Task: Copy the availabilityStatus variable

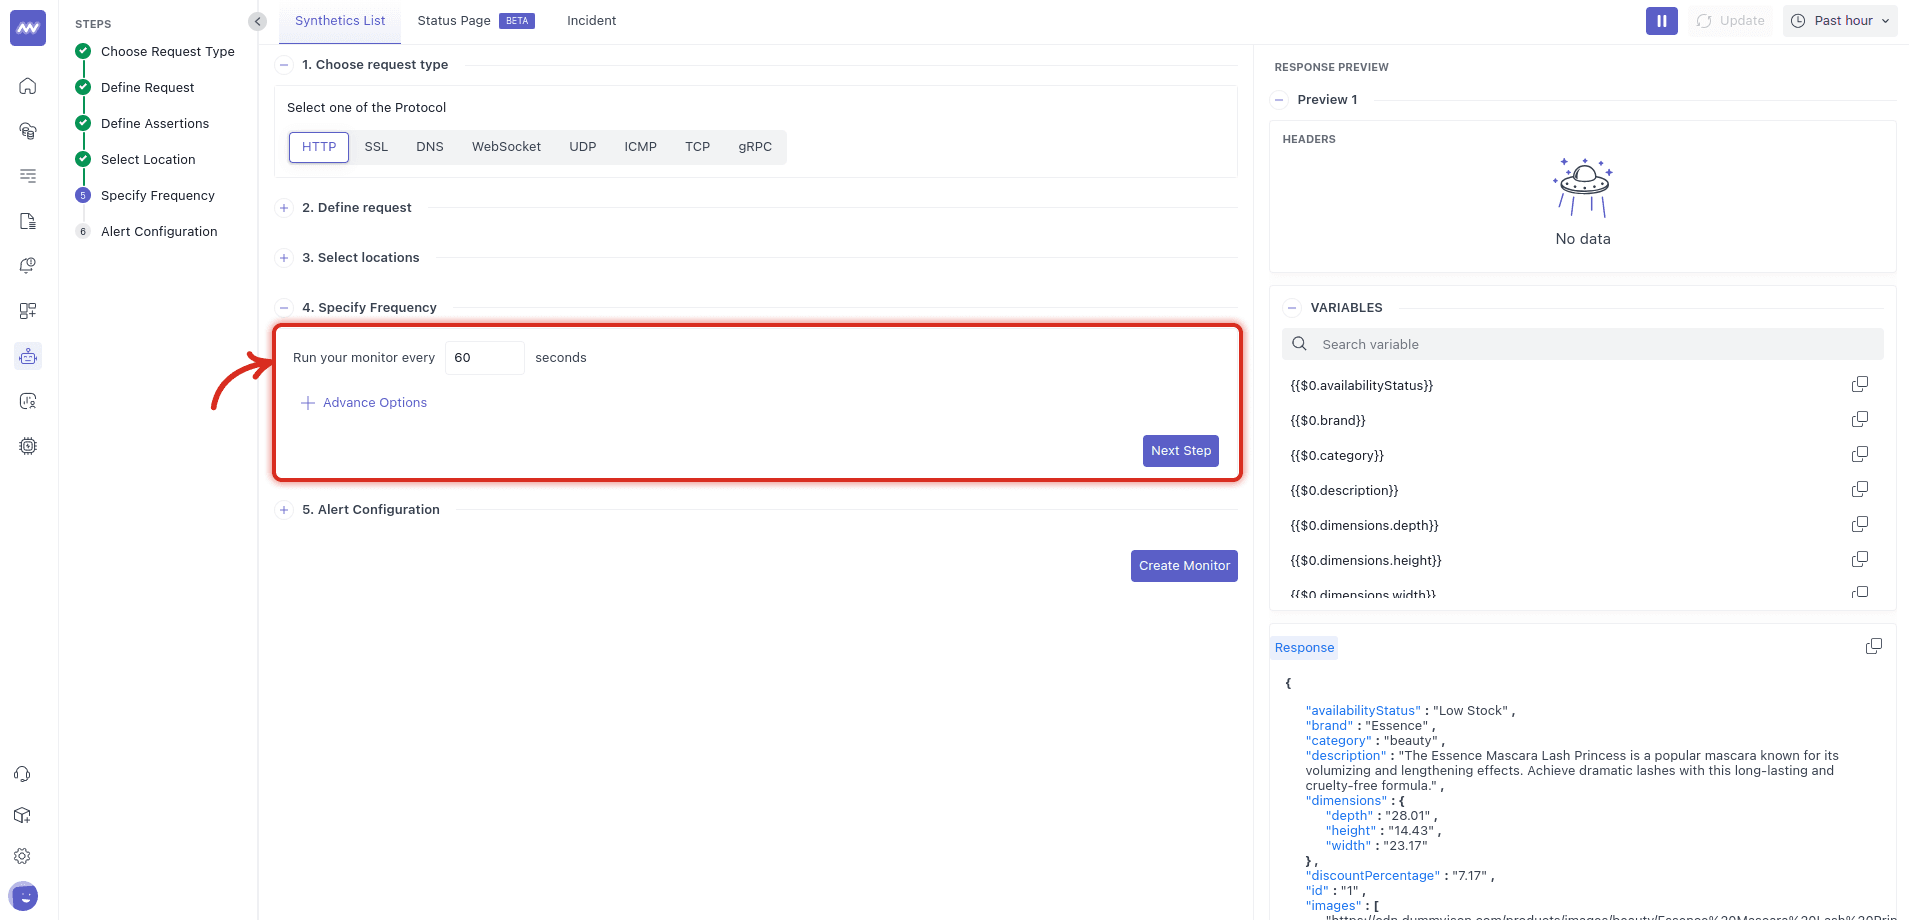Action: (1859, 385)
